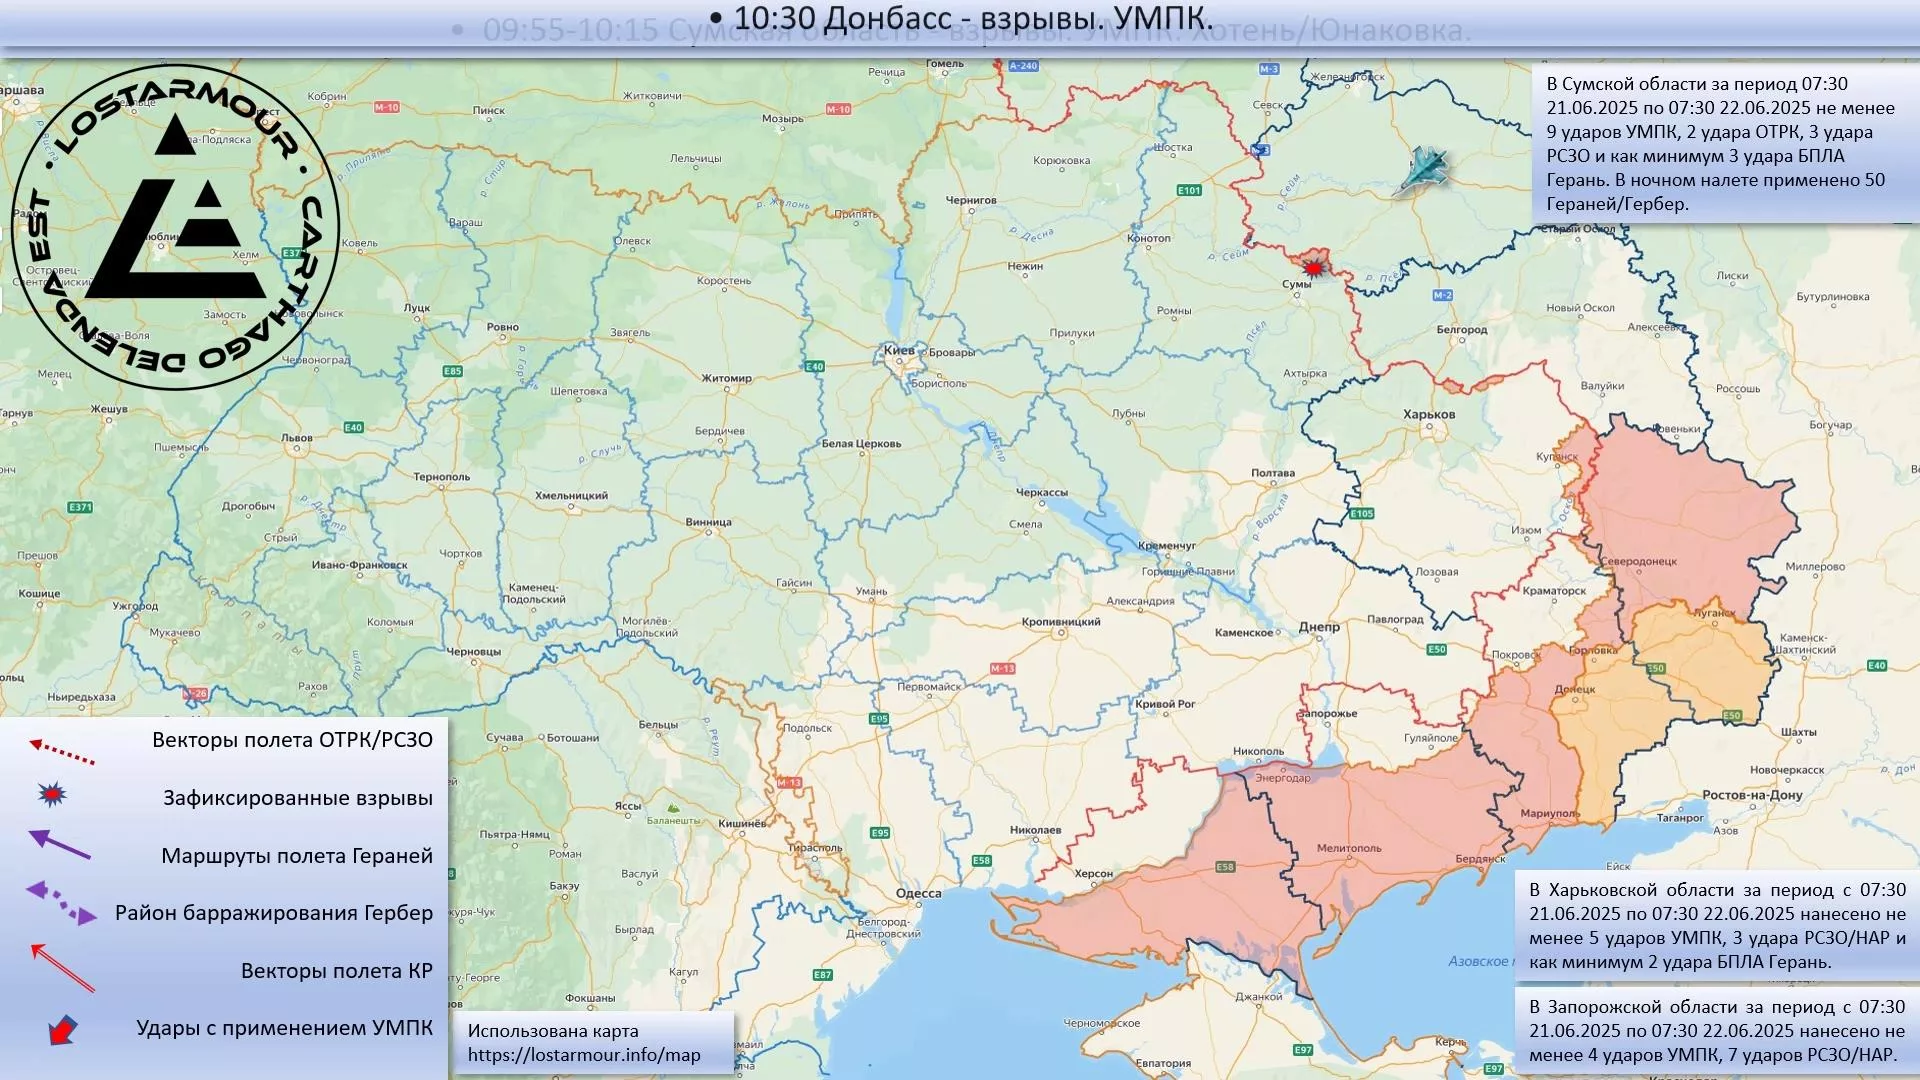Click the fighter jet icon northeast of Sumy

click(1423, 168)
